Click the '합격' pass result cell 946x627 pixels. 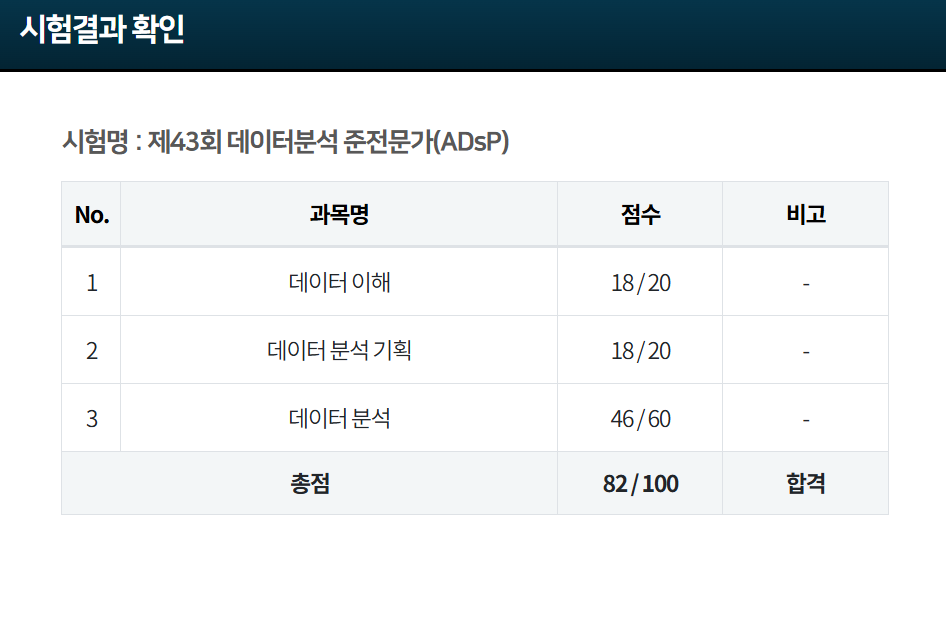[x=806, y=483]
